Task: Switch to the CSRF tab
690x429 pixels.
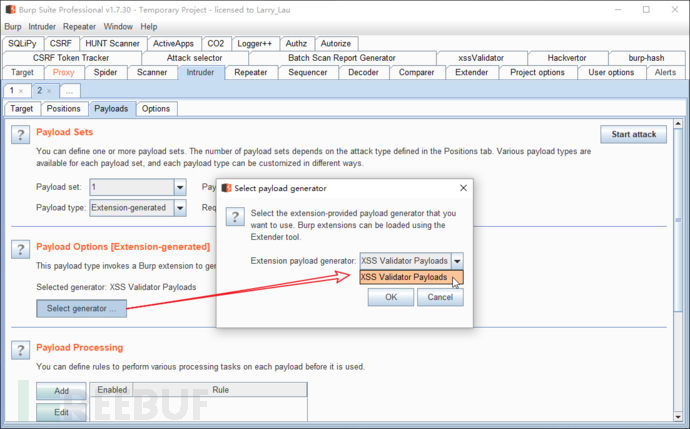Action: pyautogui.click(x=61, y=44)
